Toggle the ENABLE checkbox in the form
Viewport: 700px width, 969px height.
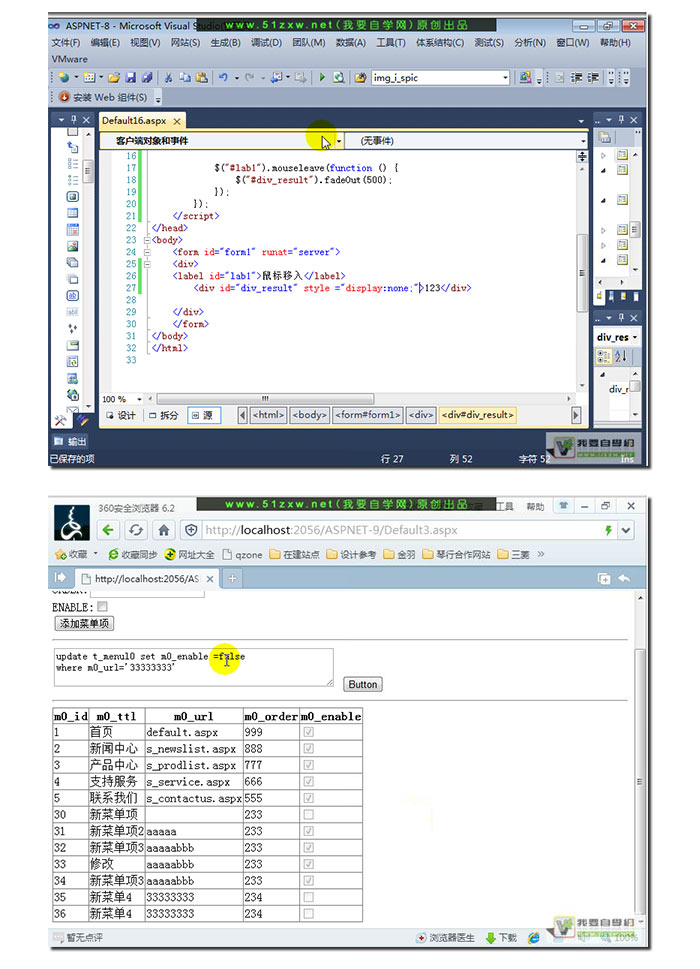102,607
